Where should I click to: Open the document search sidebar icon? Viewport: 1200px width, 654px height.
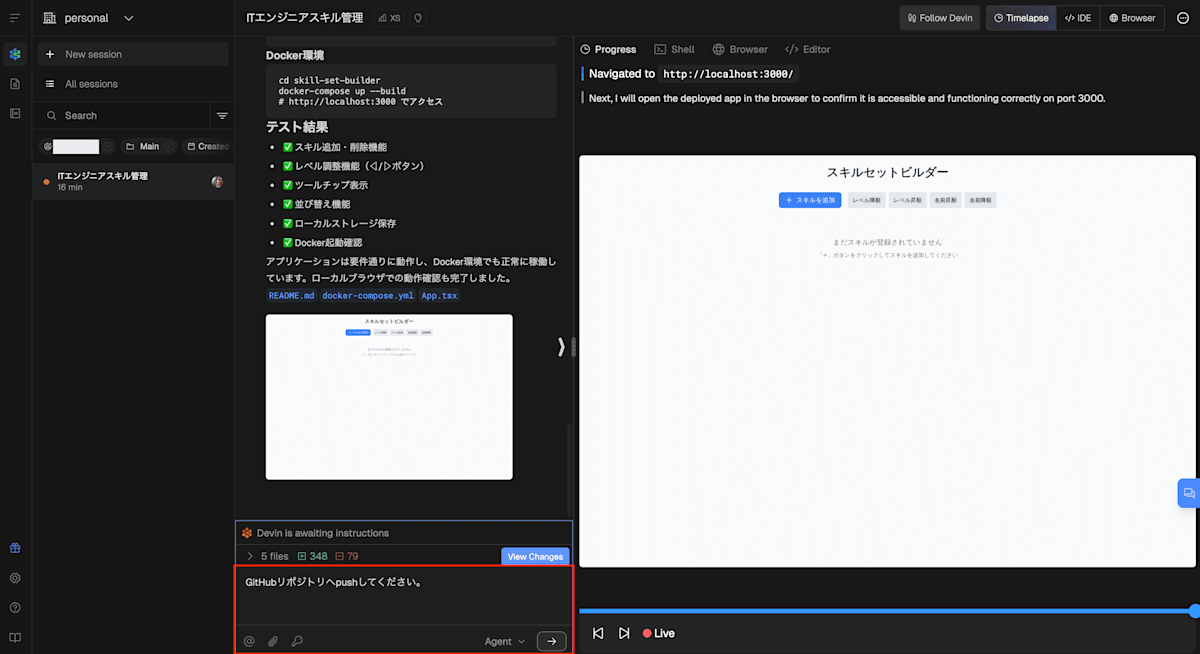pos(14,84)
